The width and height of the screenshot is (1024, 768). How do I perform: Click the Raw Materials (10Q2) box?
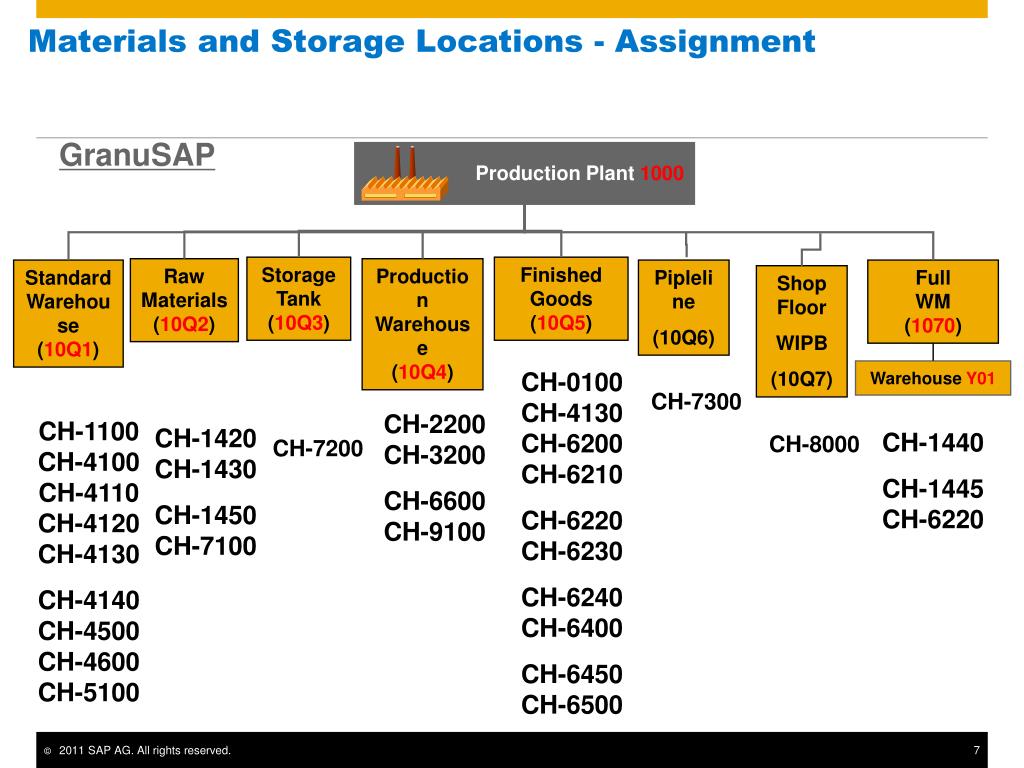(184, 300)
